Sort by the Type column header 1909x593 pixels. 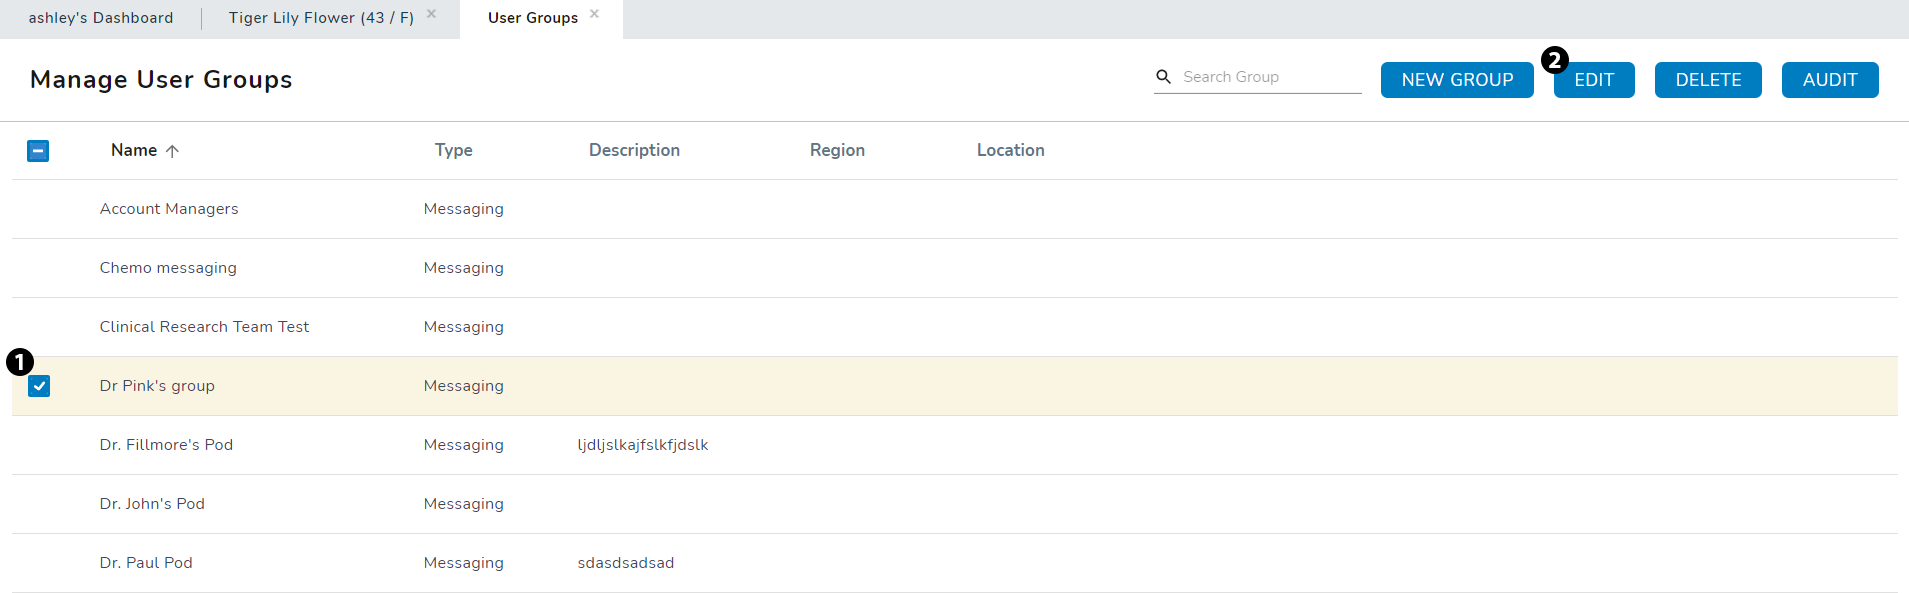click(453, 150)
